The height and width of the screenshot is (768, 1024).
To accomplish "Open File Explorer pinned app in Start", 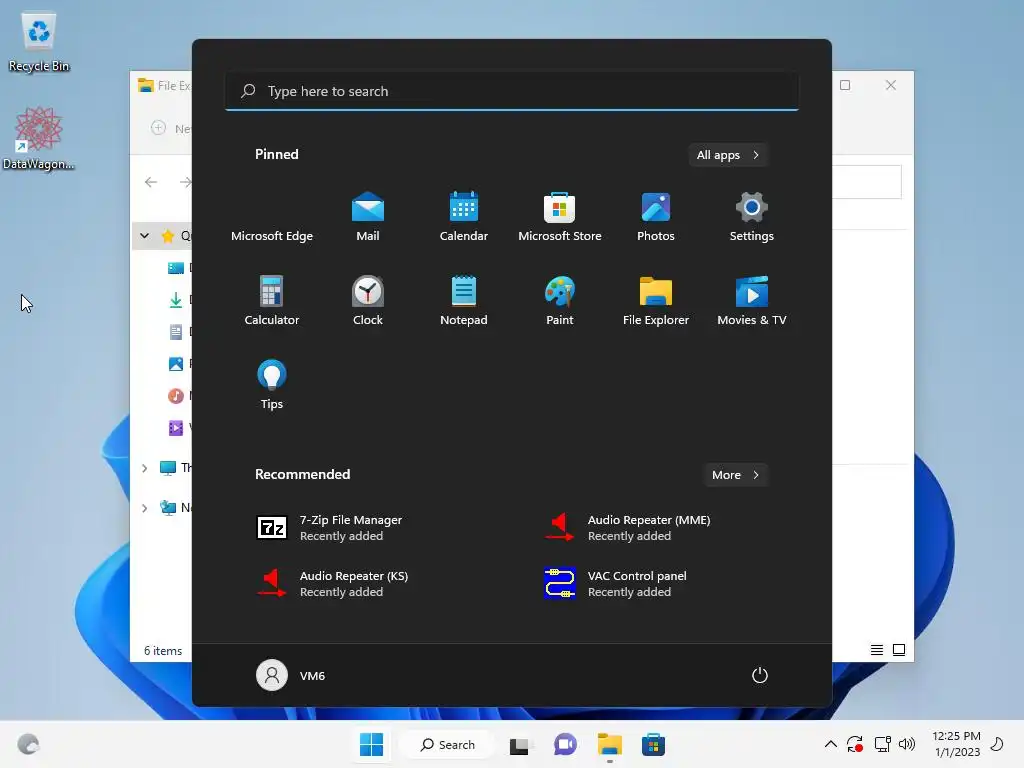I will [656, 300].
